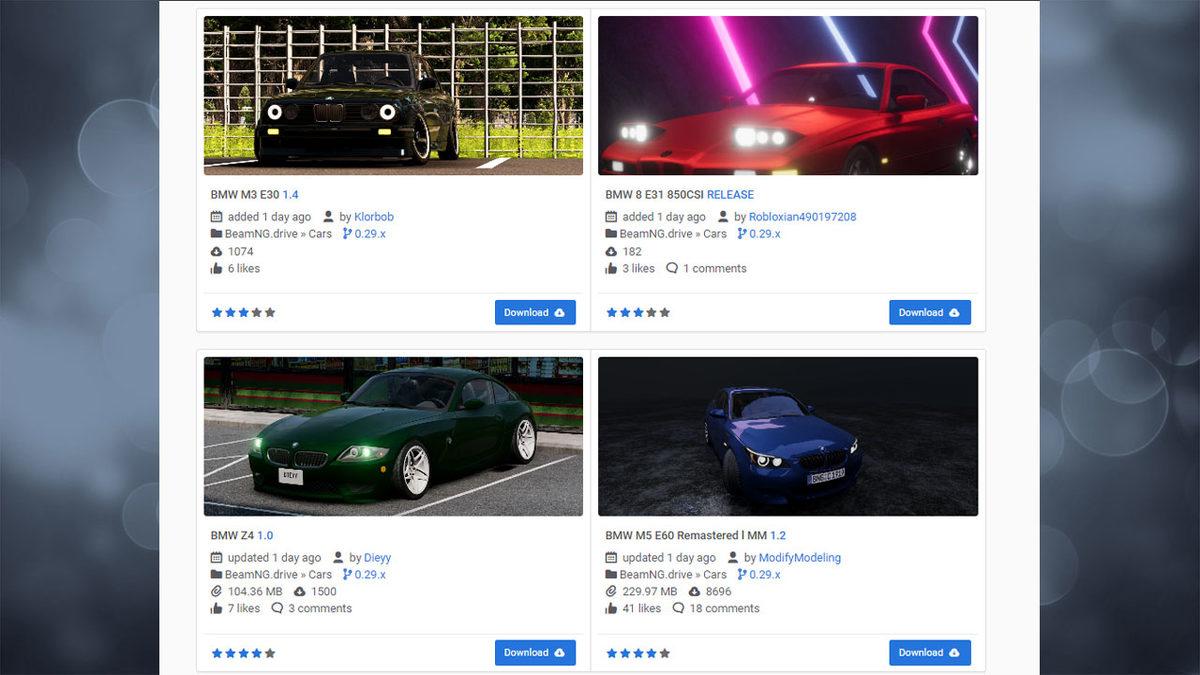Click the author person icon on BMW M5 E60 card
1200x675 pixels.
[x=735, y=557]
